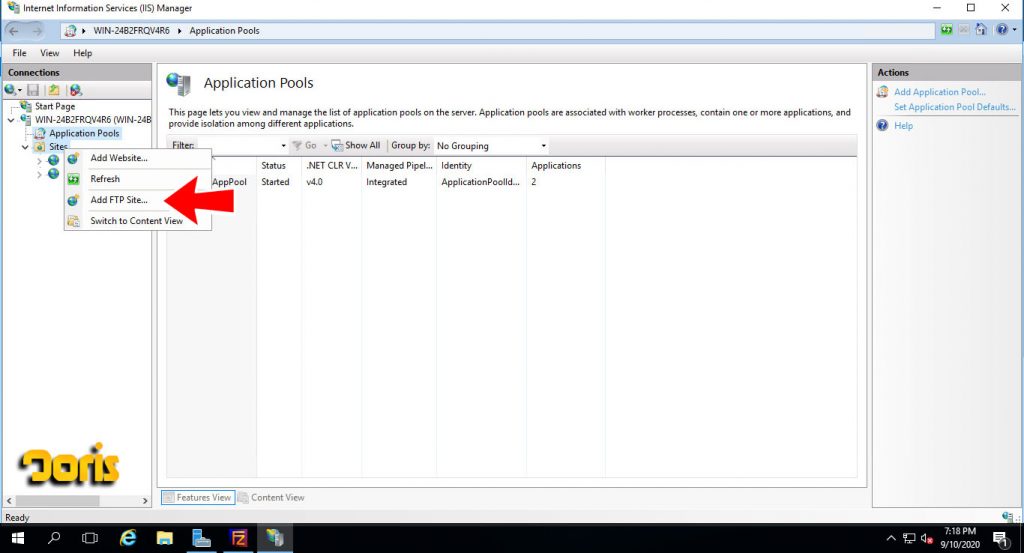
Task: Open the taskbar Search magnifier
Action: (54, 538)
